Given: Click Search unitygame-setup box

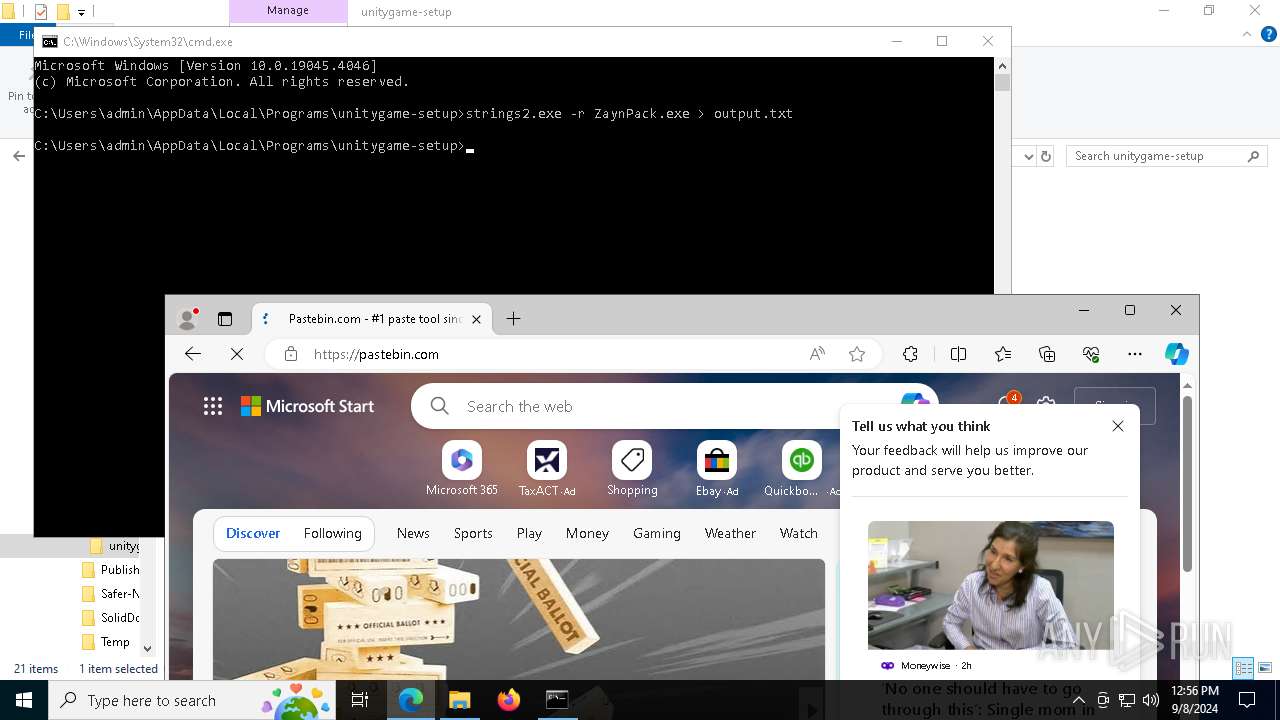Looking at the screenshot, I should click(x=1166, y=156).
